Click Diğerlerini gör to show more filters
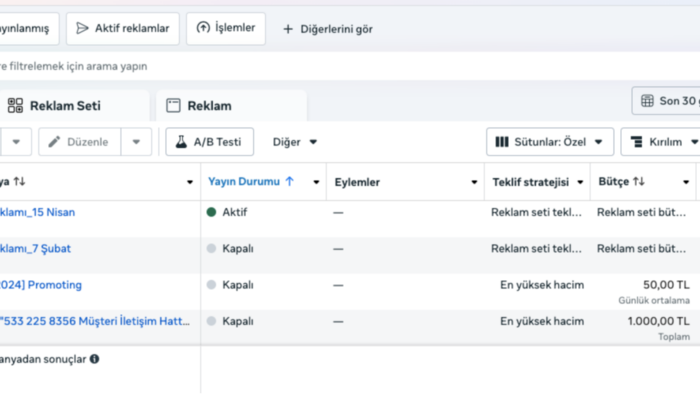The width and height of the screenshot is (700, 394). pos(336,29)
